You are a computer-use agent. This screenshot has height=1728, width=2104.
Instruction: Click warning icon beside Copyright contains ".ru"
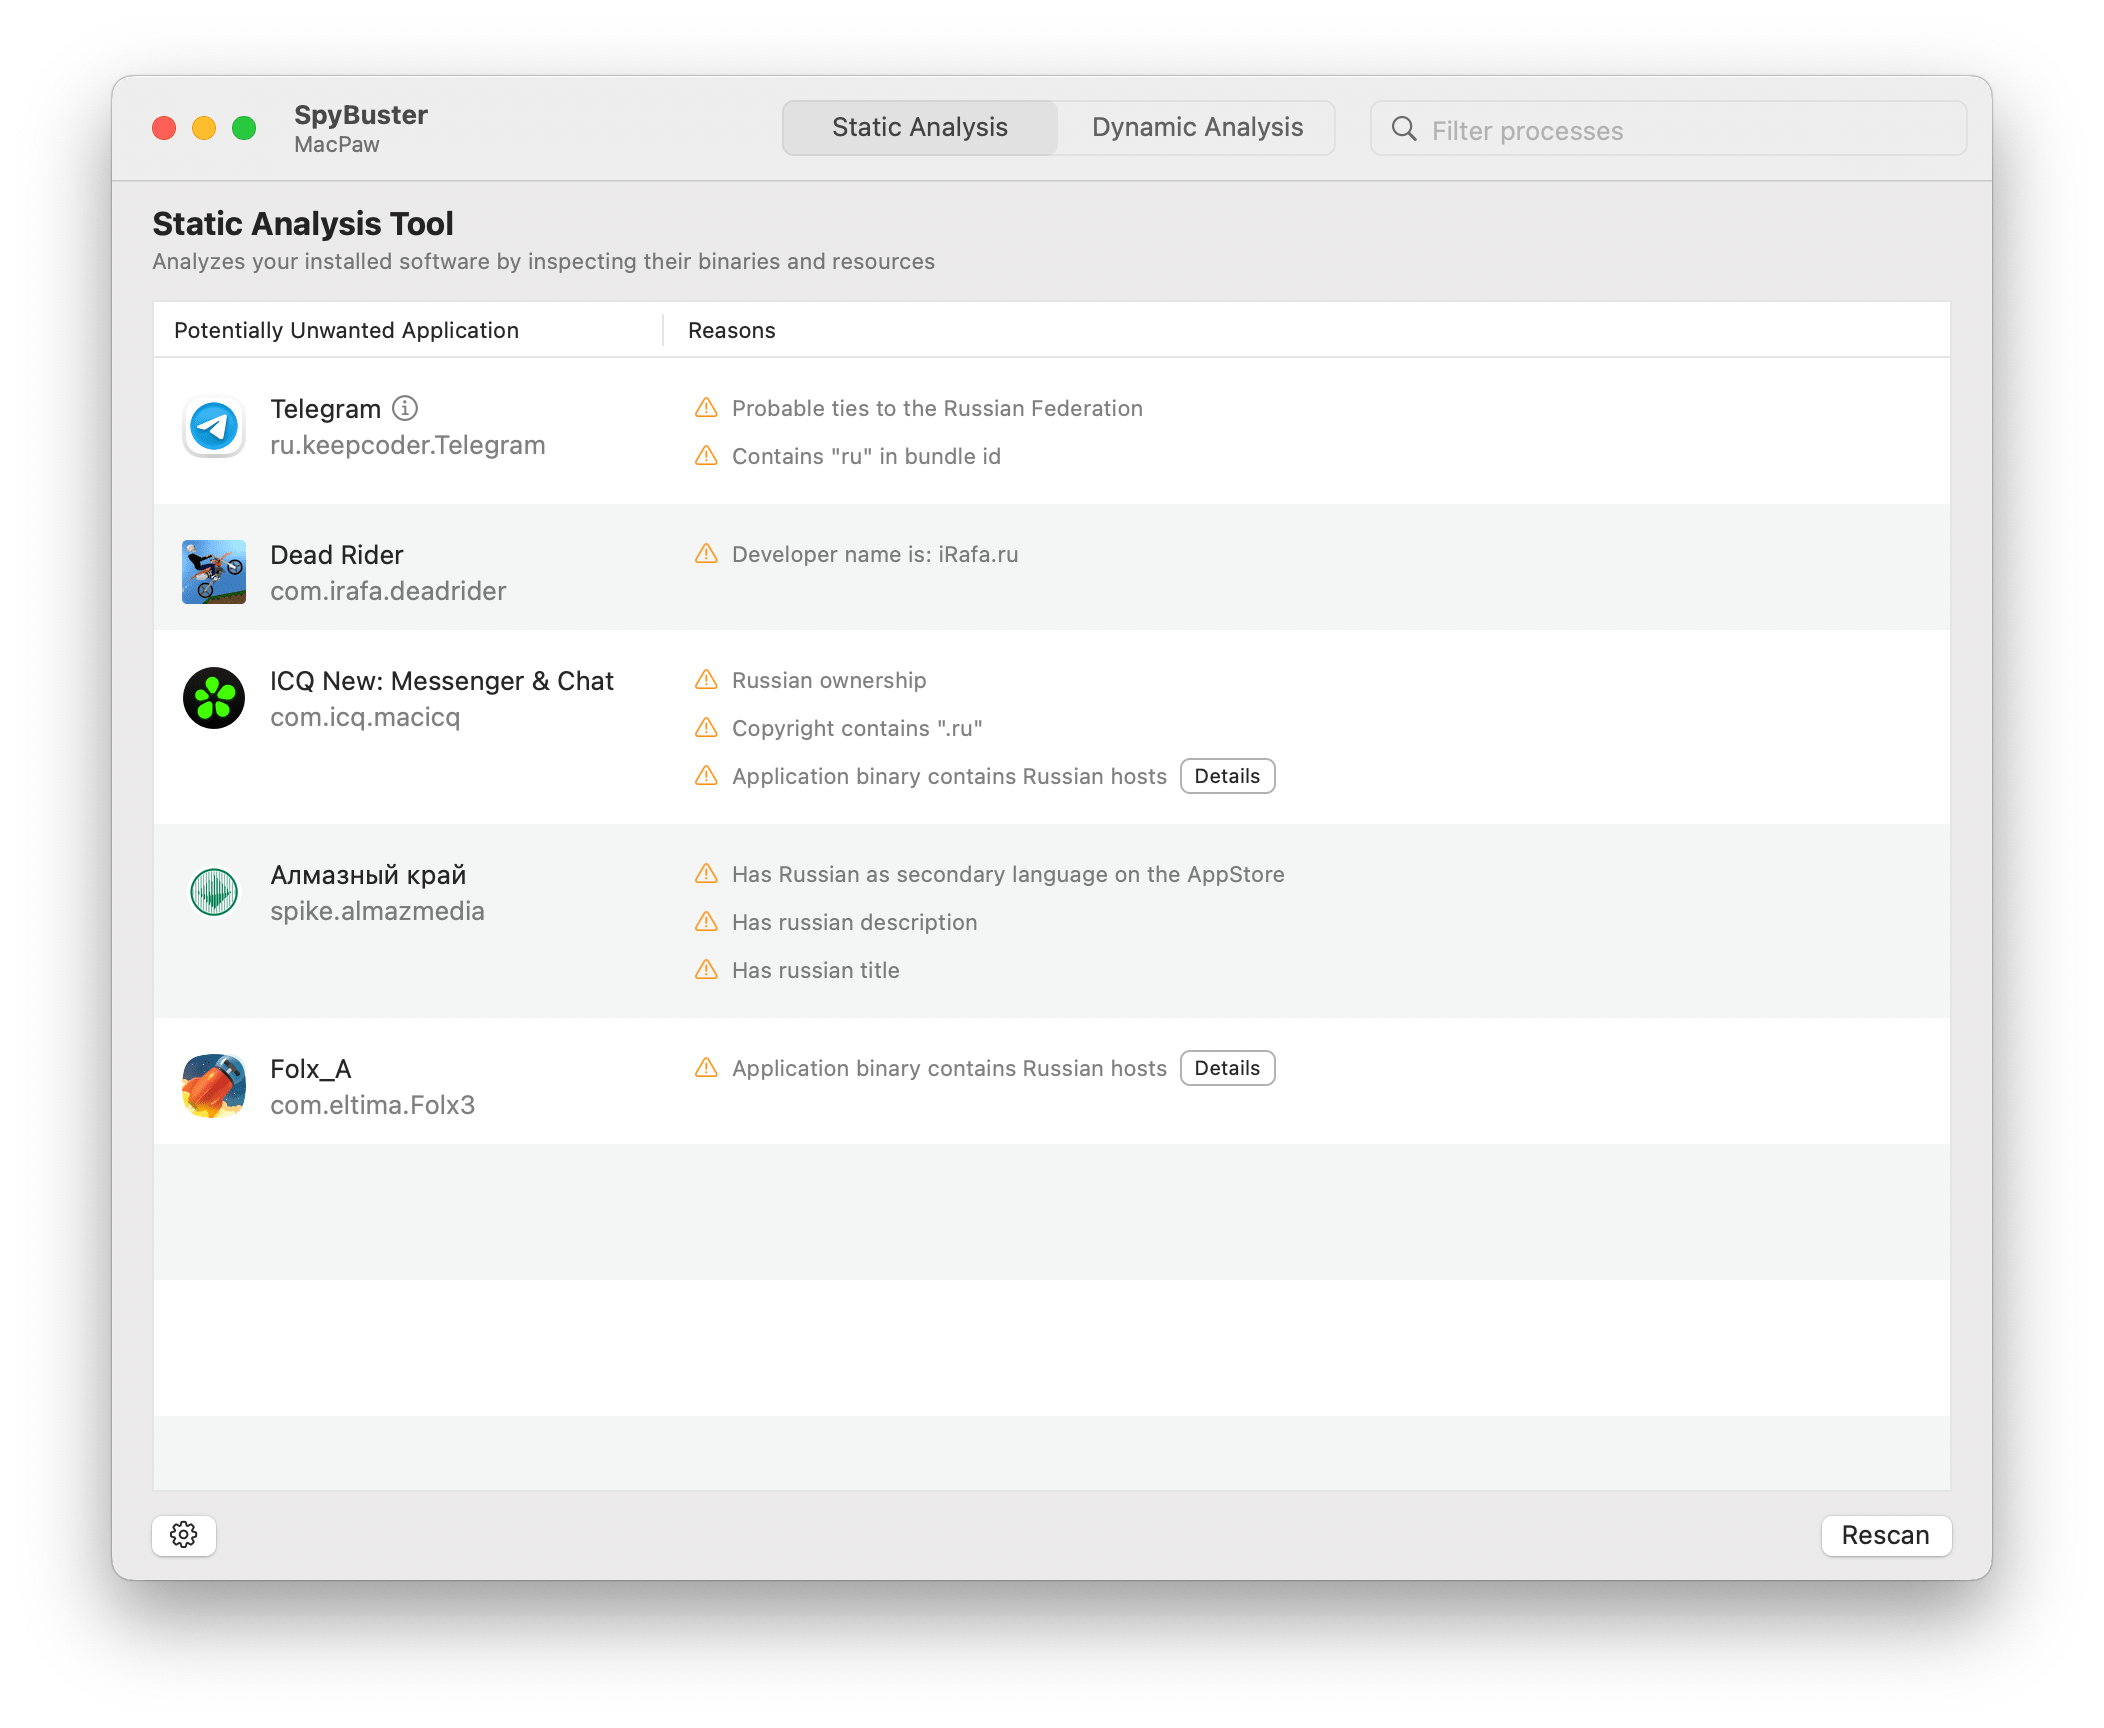tap(706, 728)
